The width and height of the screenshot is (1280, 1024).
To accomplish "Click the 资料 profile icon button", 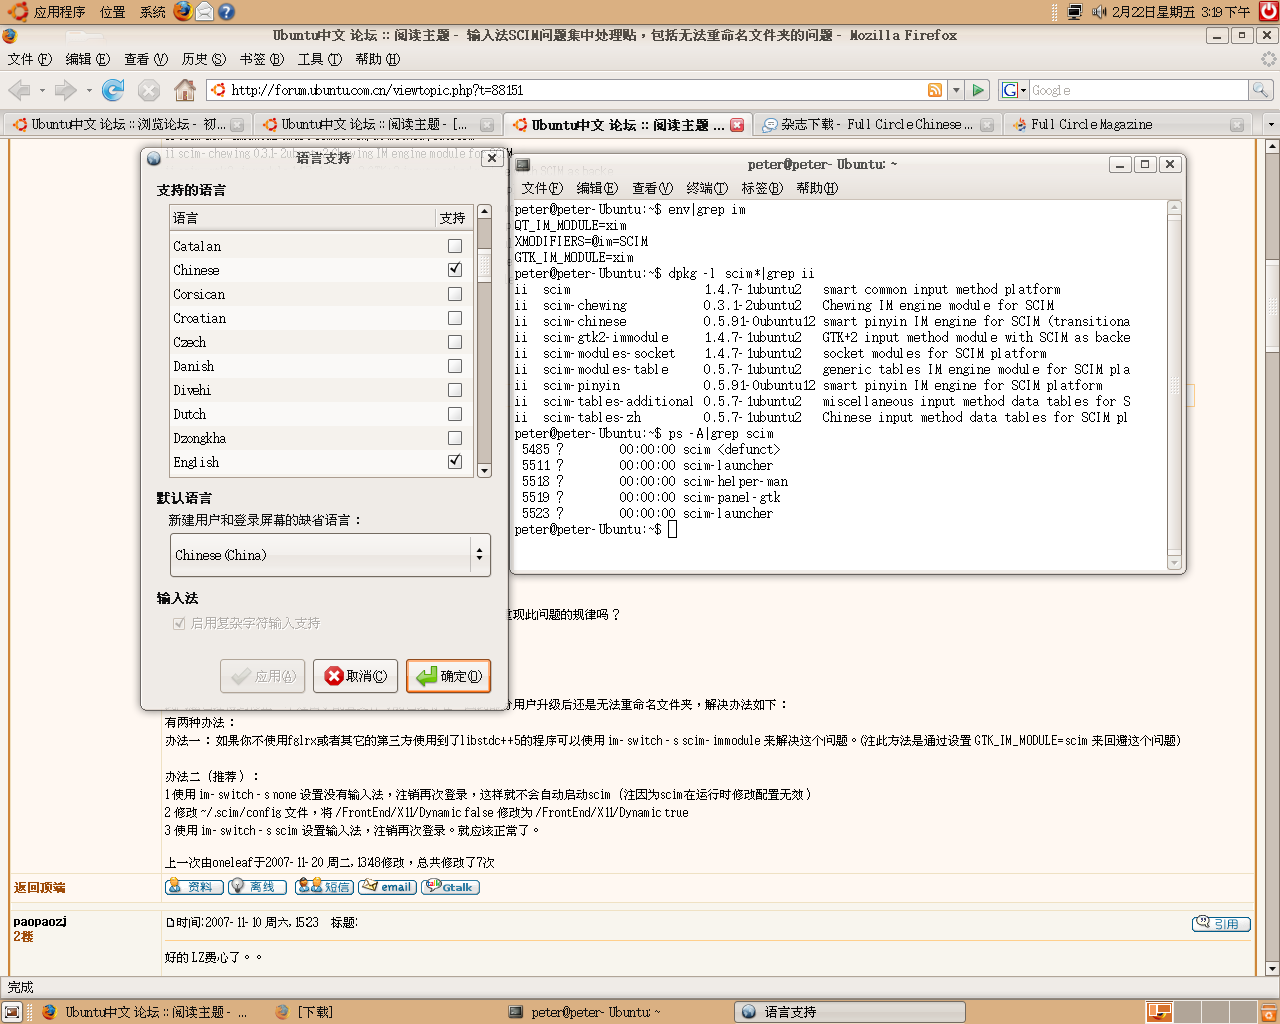I will click(x=194, y=887).
